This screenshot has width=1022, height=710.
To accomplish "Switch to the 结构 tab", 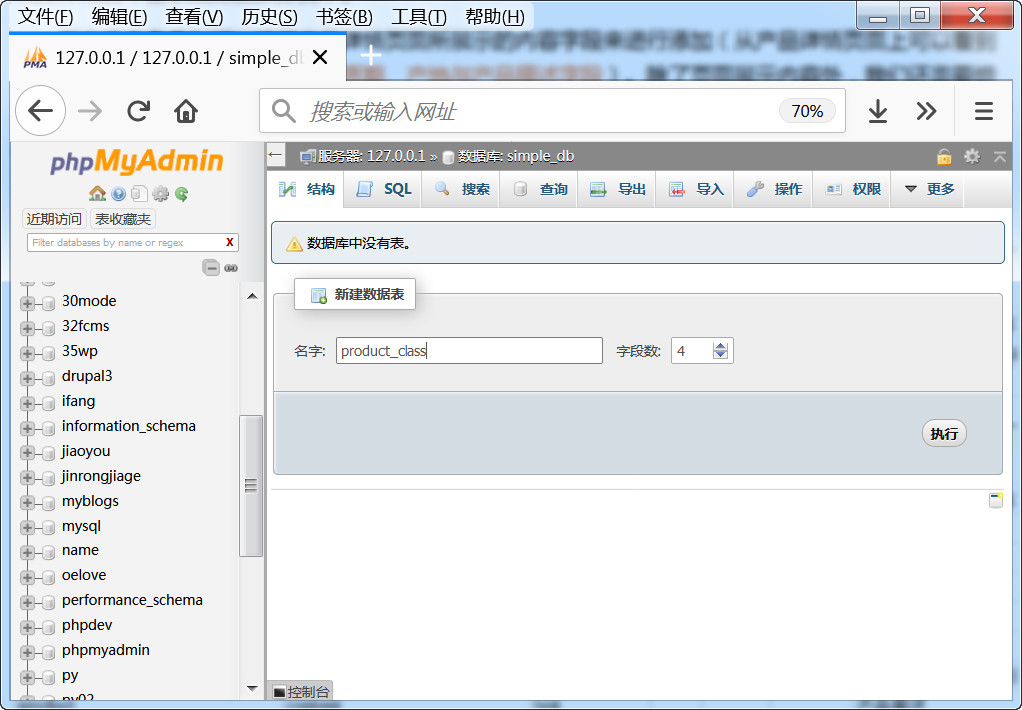I will [x=306, y=189].
